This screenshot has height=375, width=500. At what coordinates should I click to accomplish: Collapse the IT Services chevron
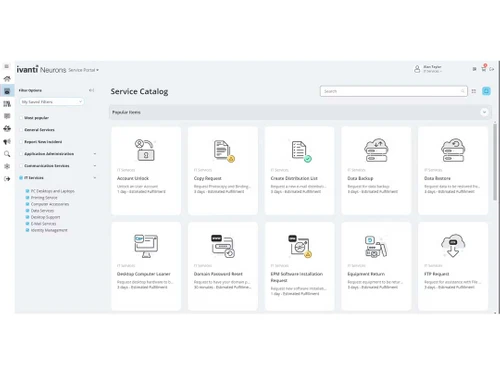coord(95,178)
